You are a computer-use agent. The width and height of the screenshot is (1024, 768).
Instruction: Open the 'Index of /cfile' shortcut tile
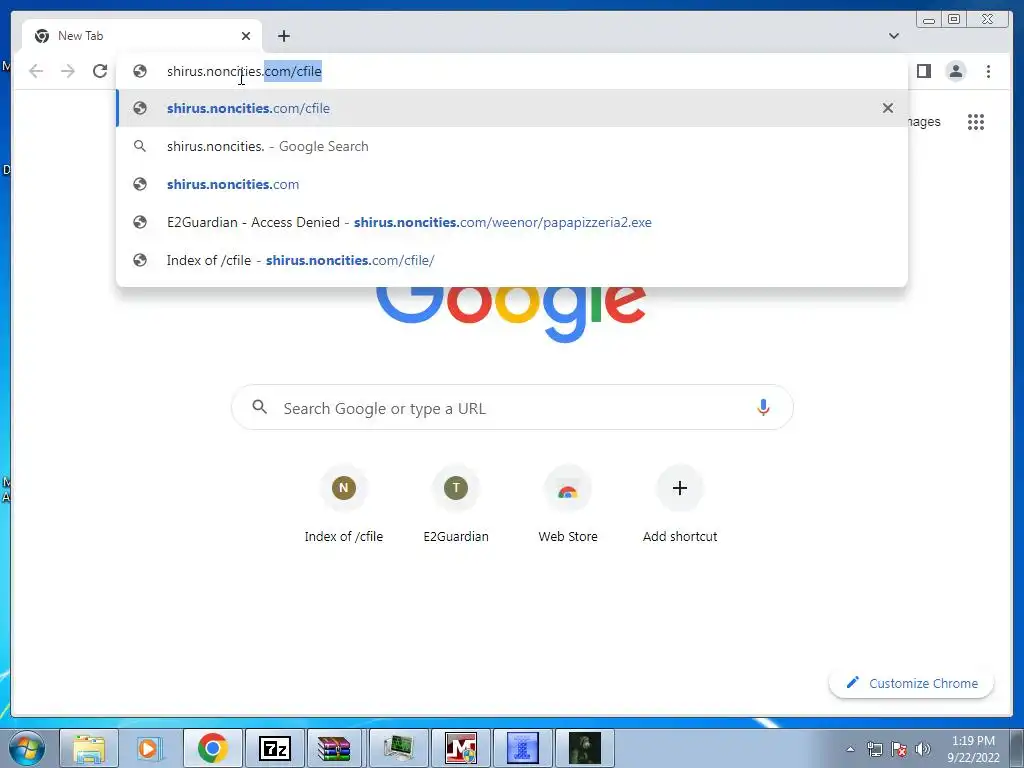(344, 505)
